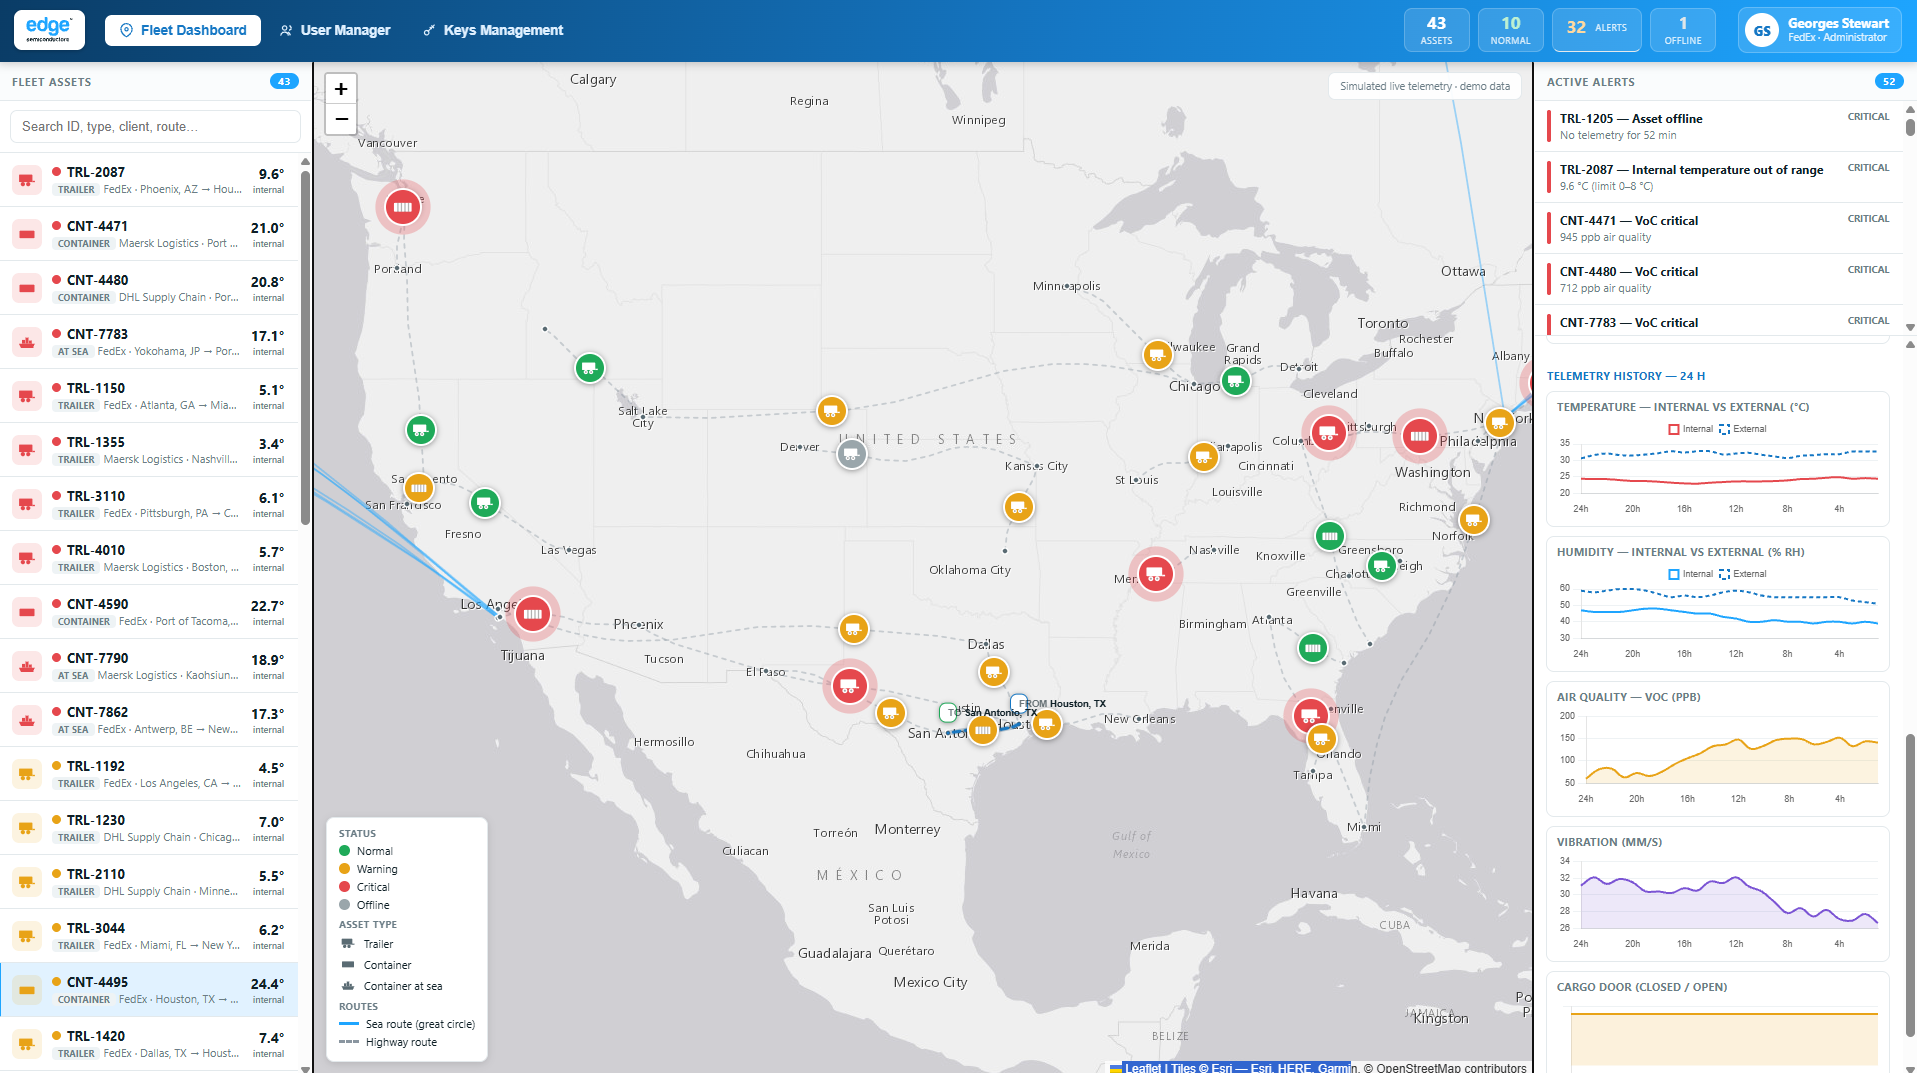Open CNT-4471 VoC critical alert
1917x1073 pixels.
tap(1717, 228)
